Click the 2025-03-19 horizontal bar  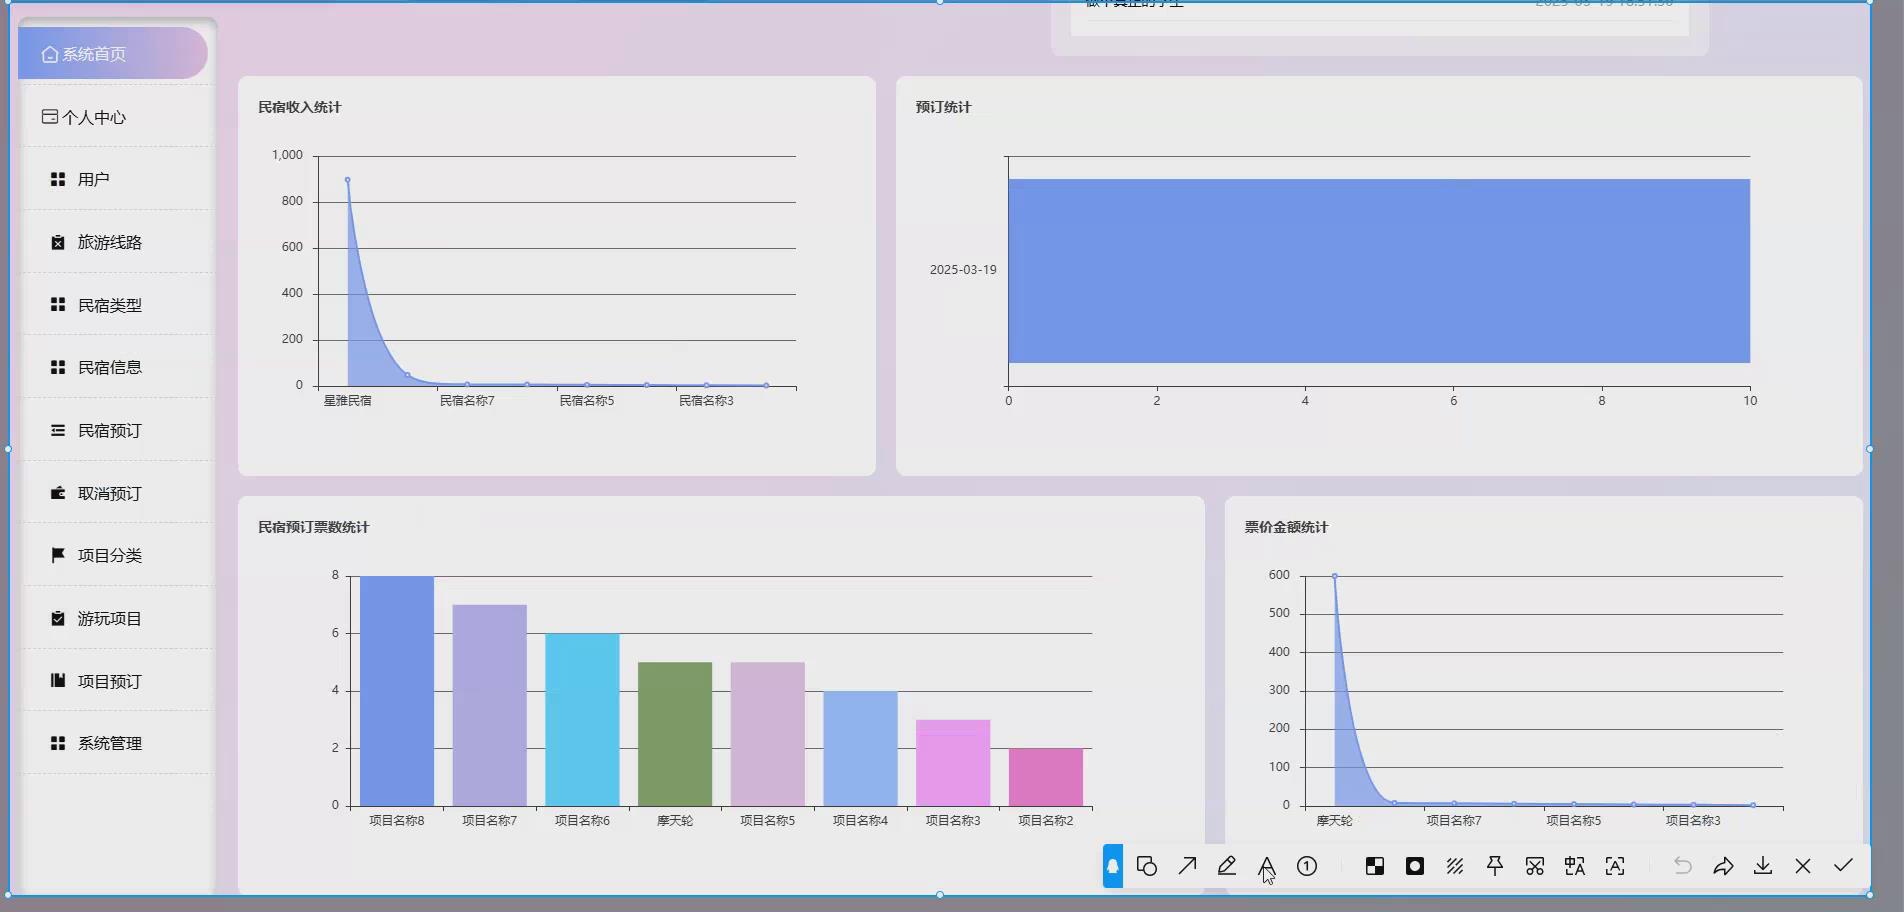(x=1379, y=271)
